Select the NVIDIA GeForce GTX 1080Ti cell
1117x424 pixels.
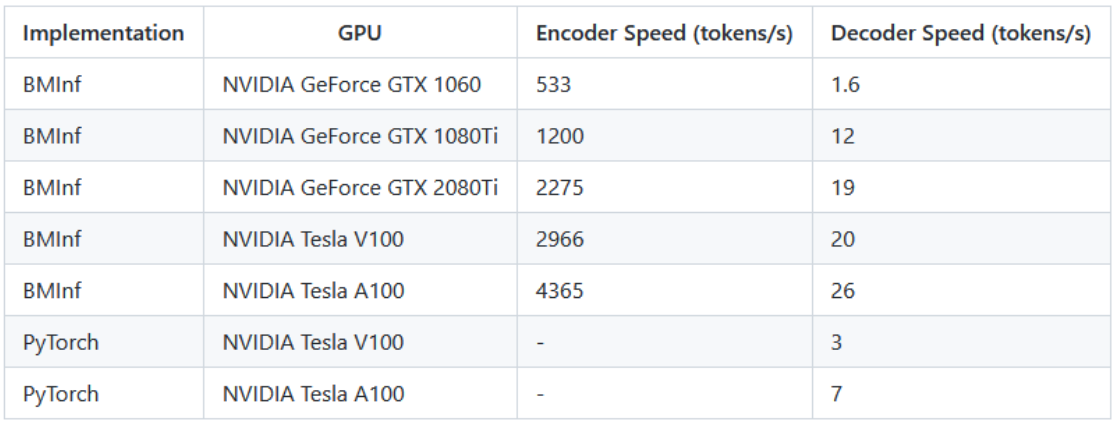pyautogui.click(x=360, y=135)
